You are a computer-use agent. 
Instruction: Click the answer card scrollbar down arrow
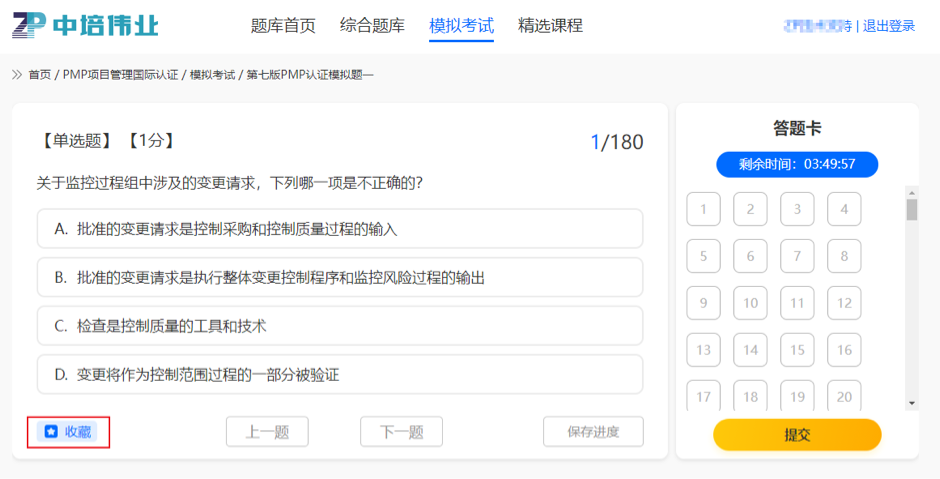click(x=911, y=402)
